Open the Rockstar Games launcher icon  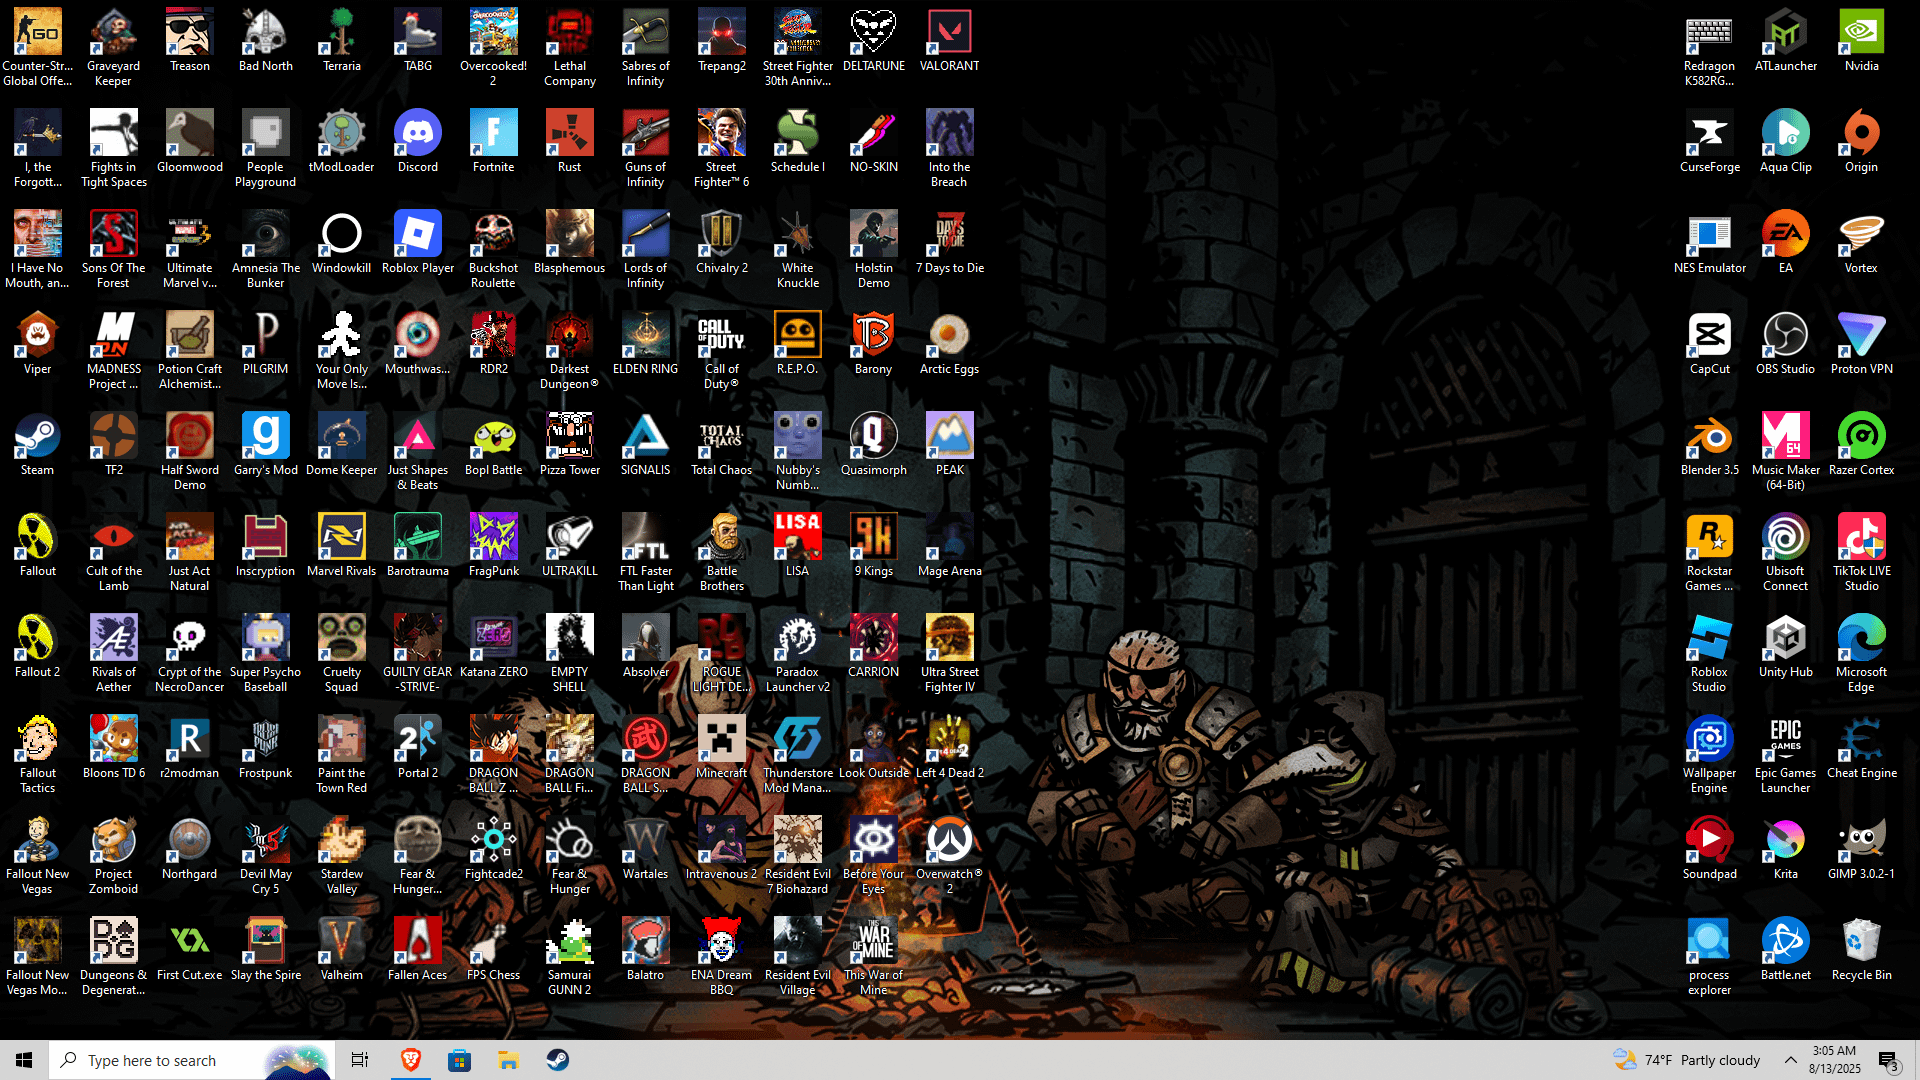point(1710,553)
